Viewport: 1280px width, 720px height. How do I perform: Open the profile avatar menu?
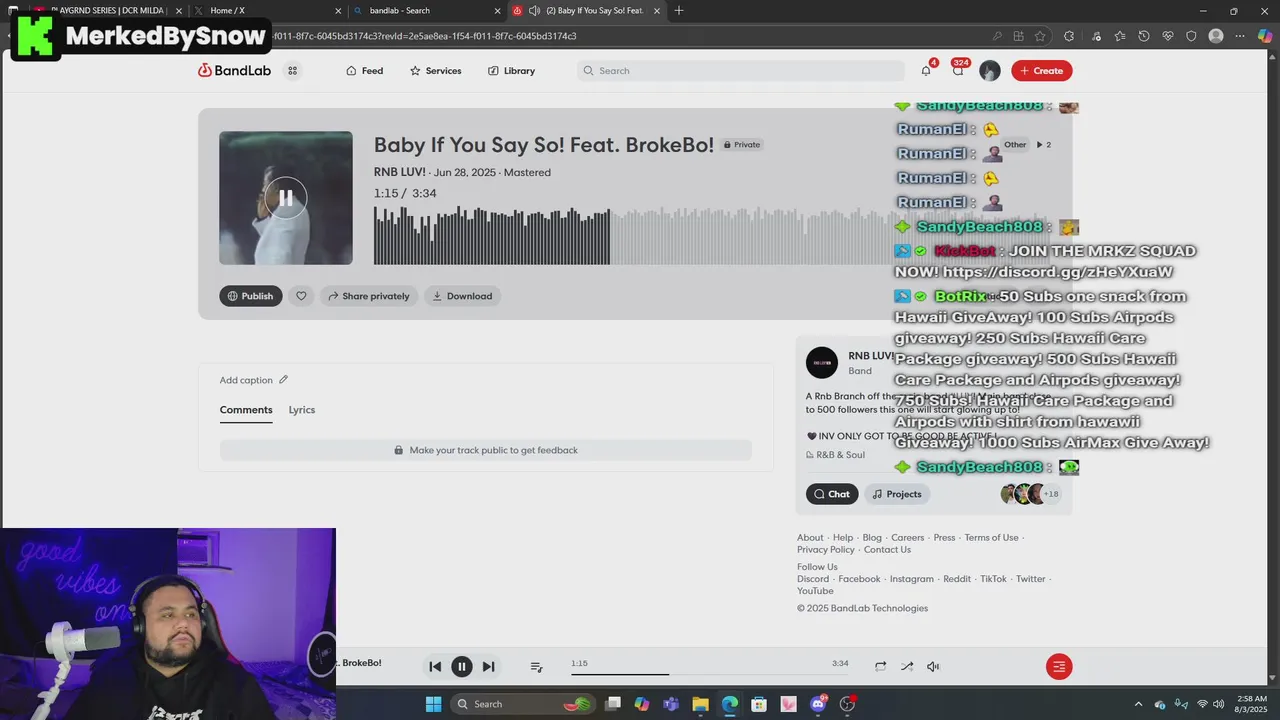[990, 71]
